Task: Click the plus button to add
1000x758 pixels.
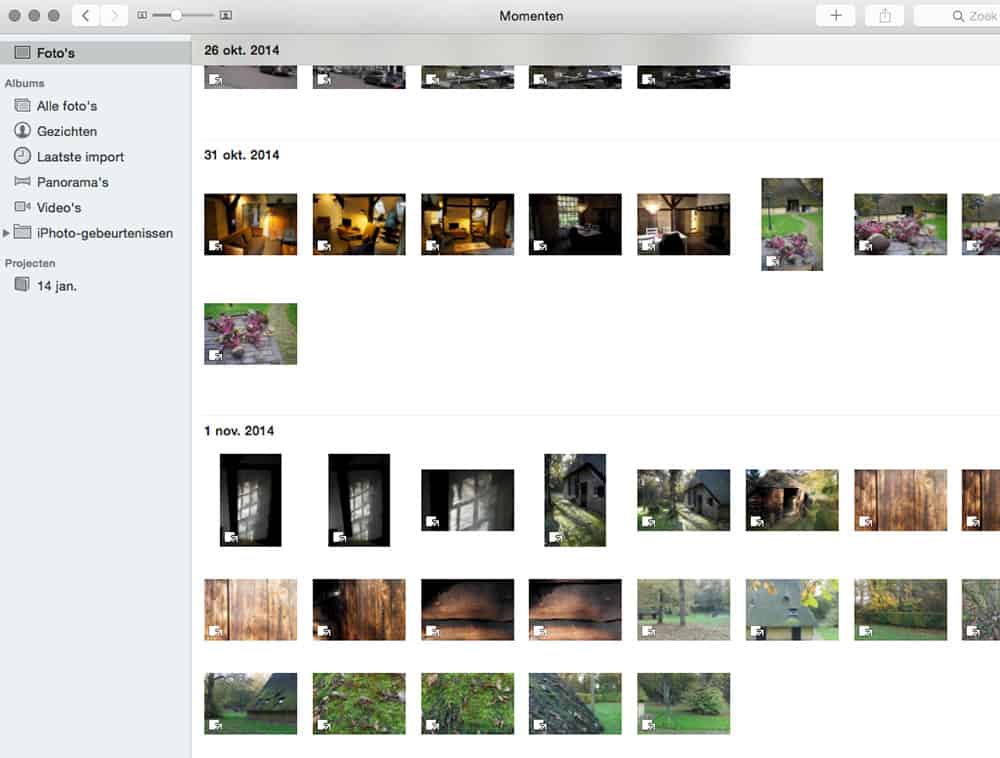Action: click(836, 16)
